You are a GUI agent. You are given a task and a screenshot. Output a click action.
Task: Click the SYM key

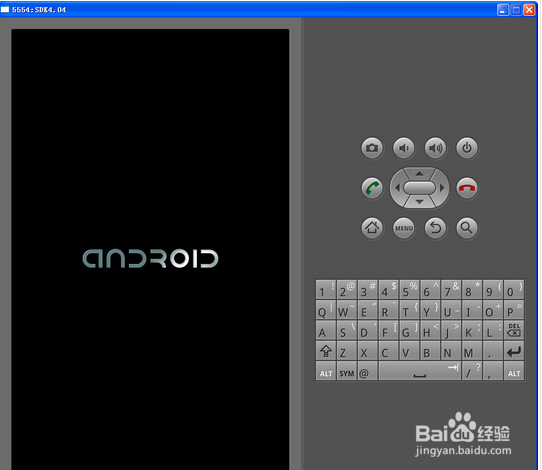tap(347, 371)
